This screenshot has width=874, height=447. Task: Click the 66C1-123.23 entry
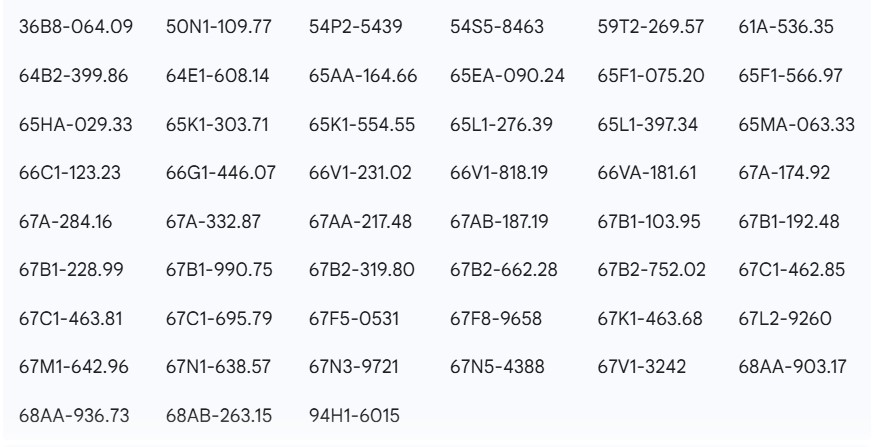click(70, 172)
